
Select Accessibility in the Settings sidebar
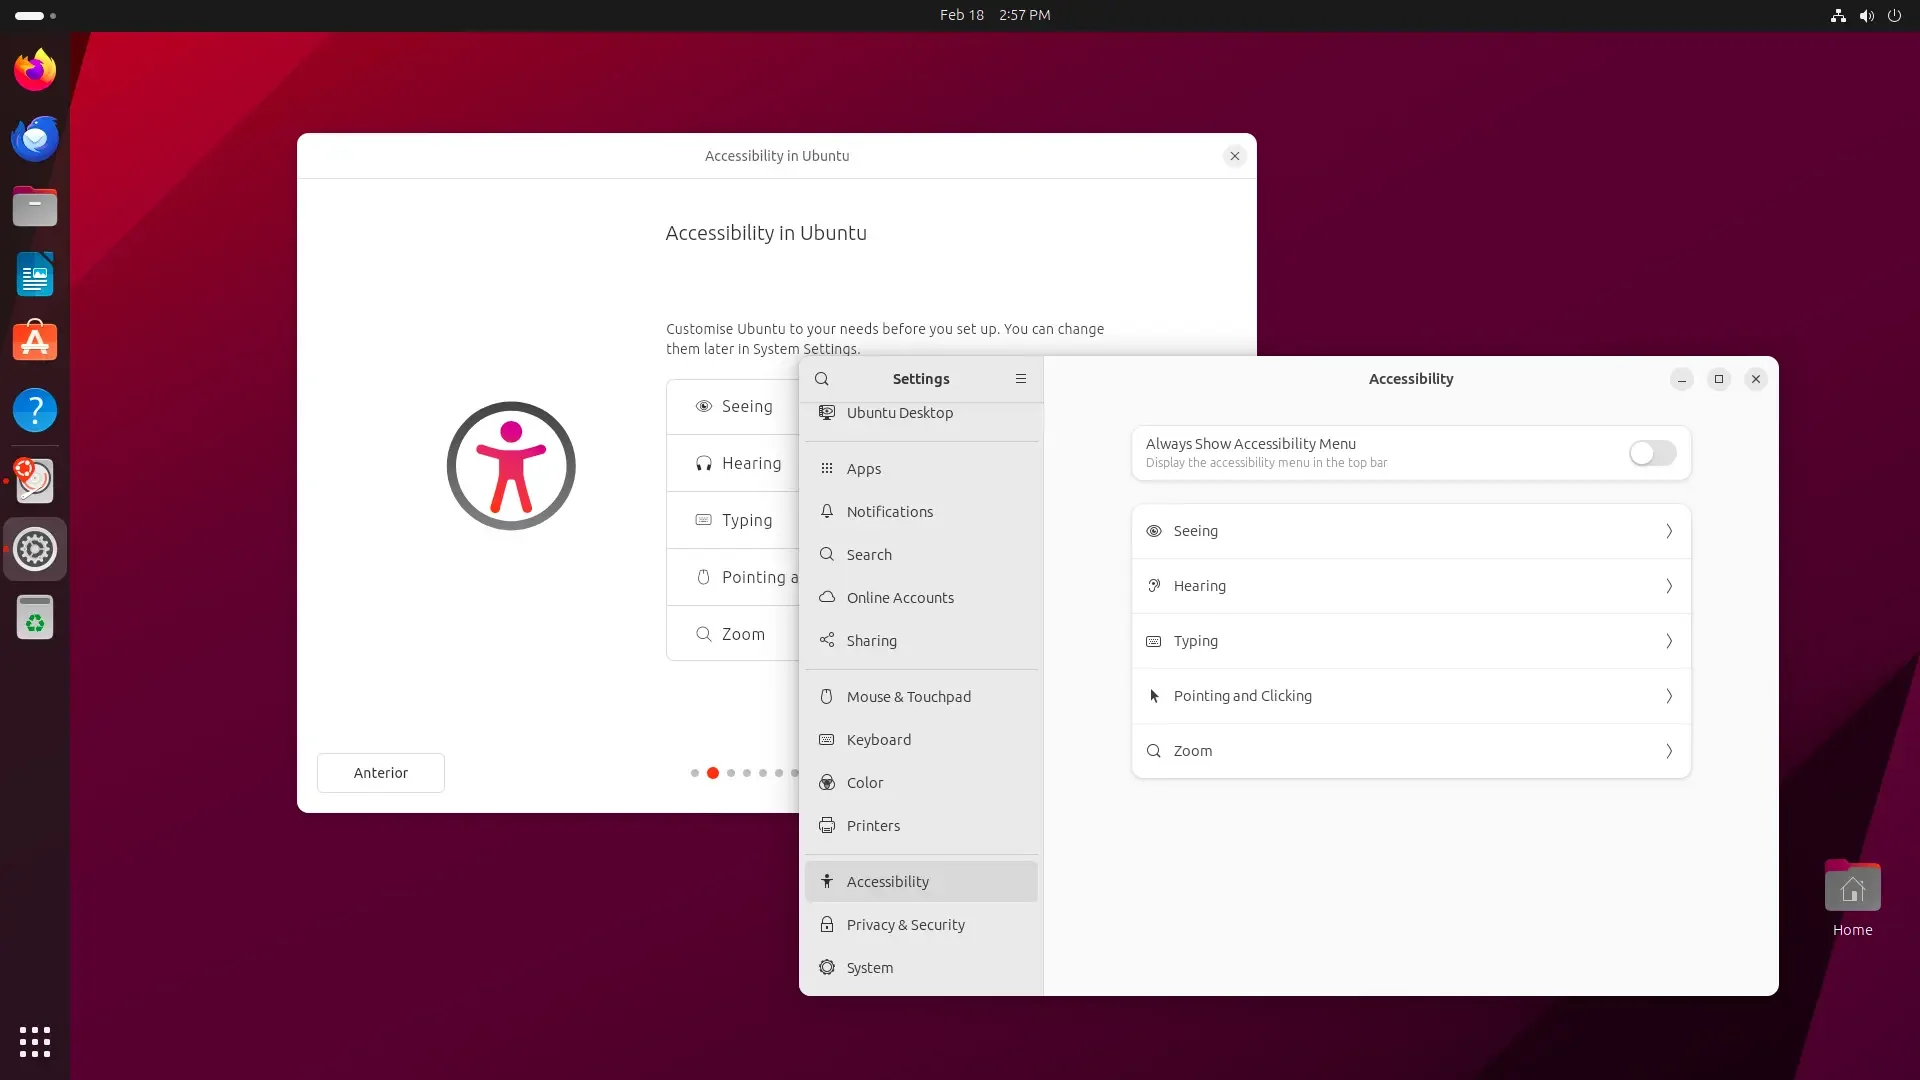pos(921,882)
